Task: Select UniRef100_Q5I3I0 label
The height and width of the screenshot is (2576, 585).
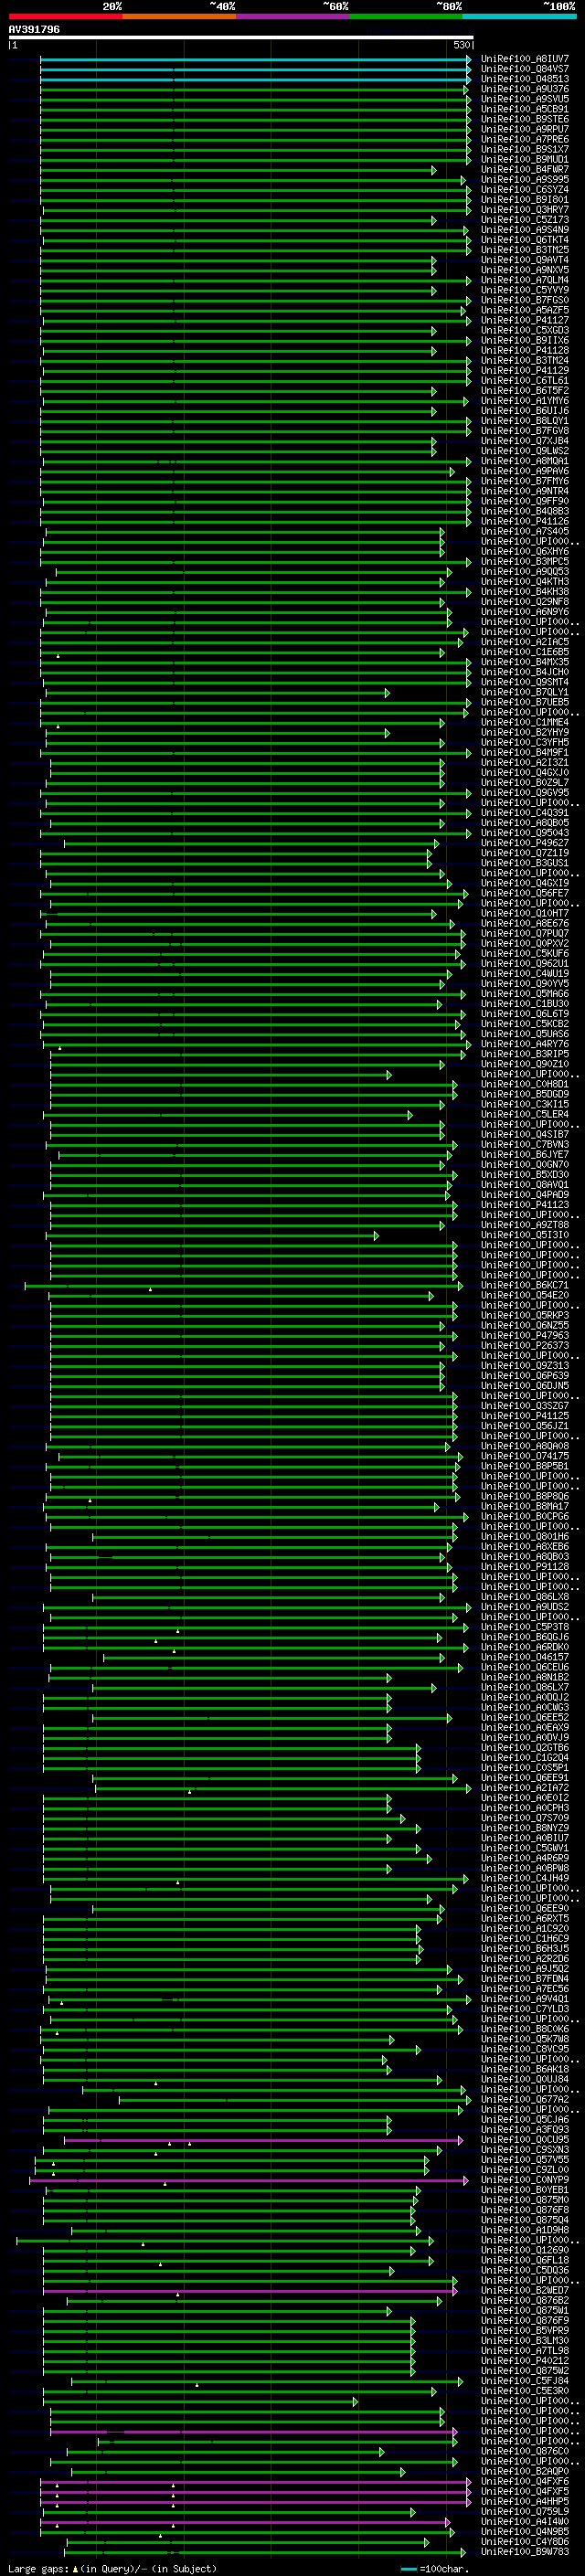Action: [525, 1235]
